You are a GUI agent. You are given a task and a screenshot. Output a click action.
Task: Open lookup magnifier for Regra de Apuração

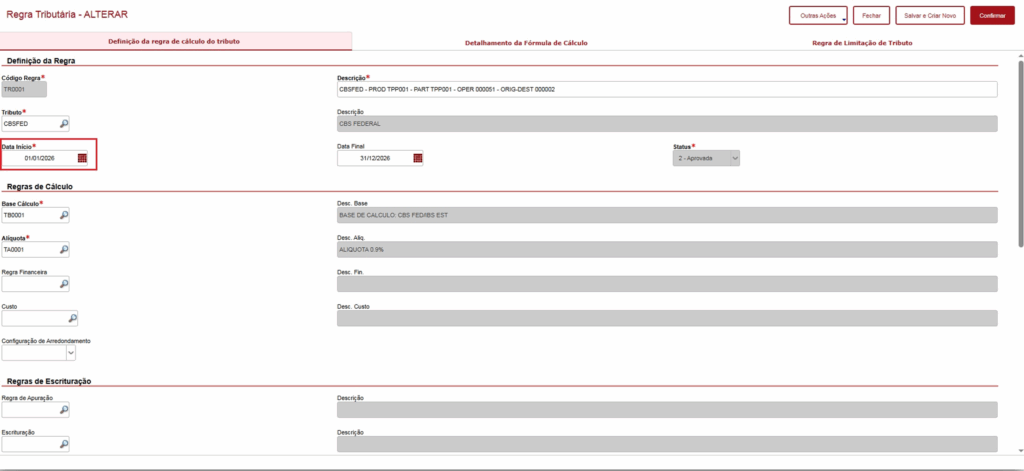[64, 410]
